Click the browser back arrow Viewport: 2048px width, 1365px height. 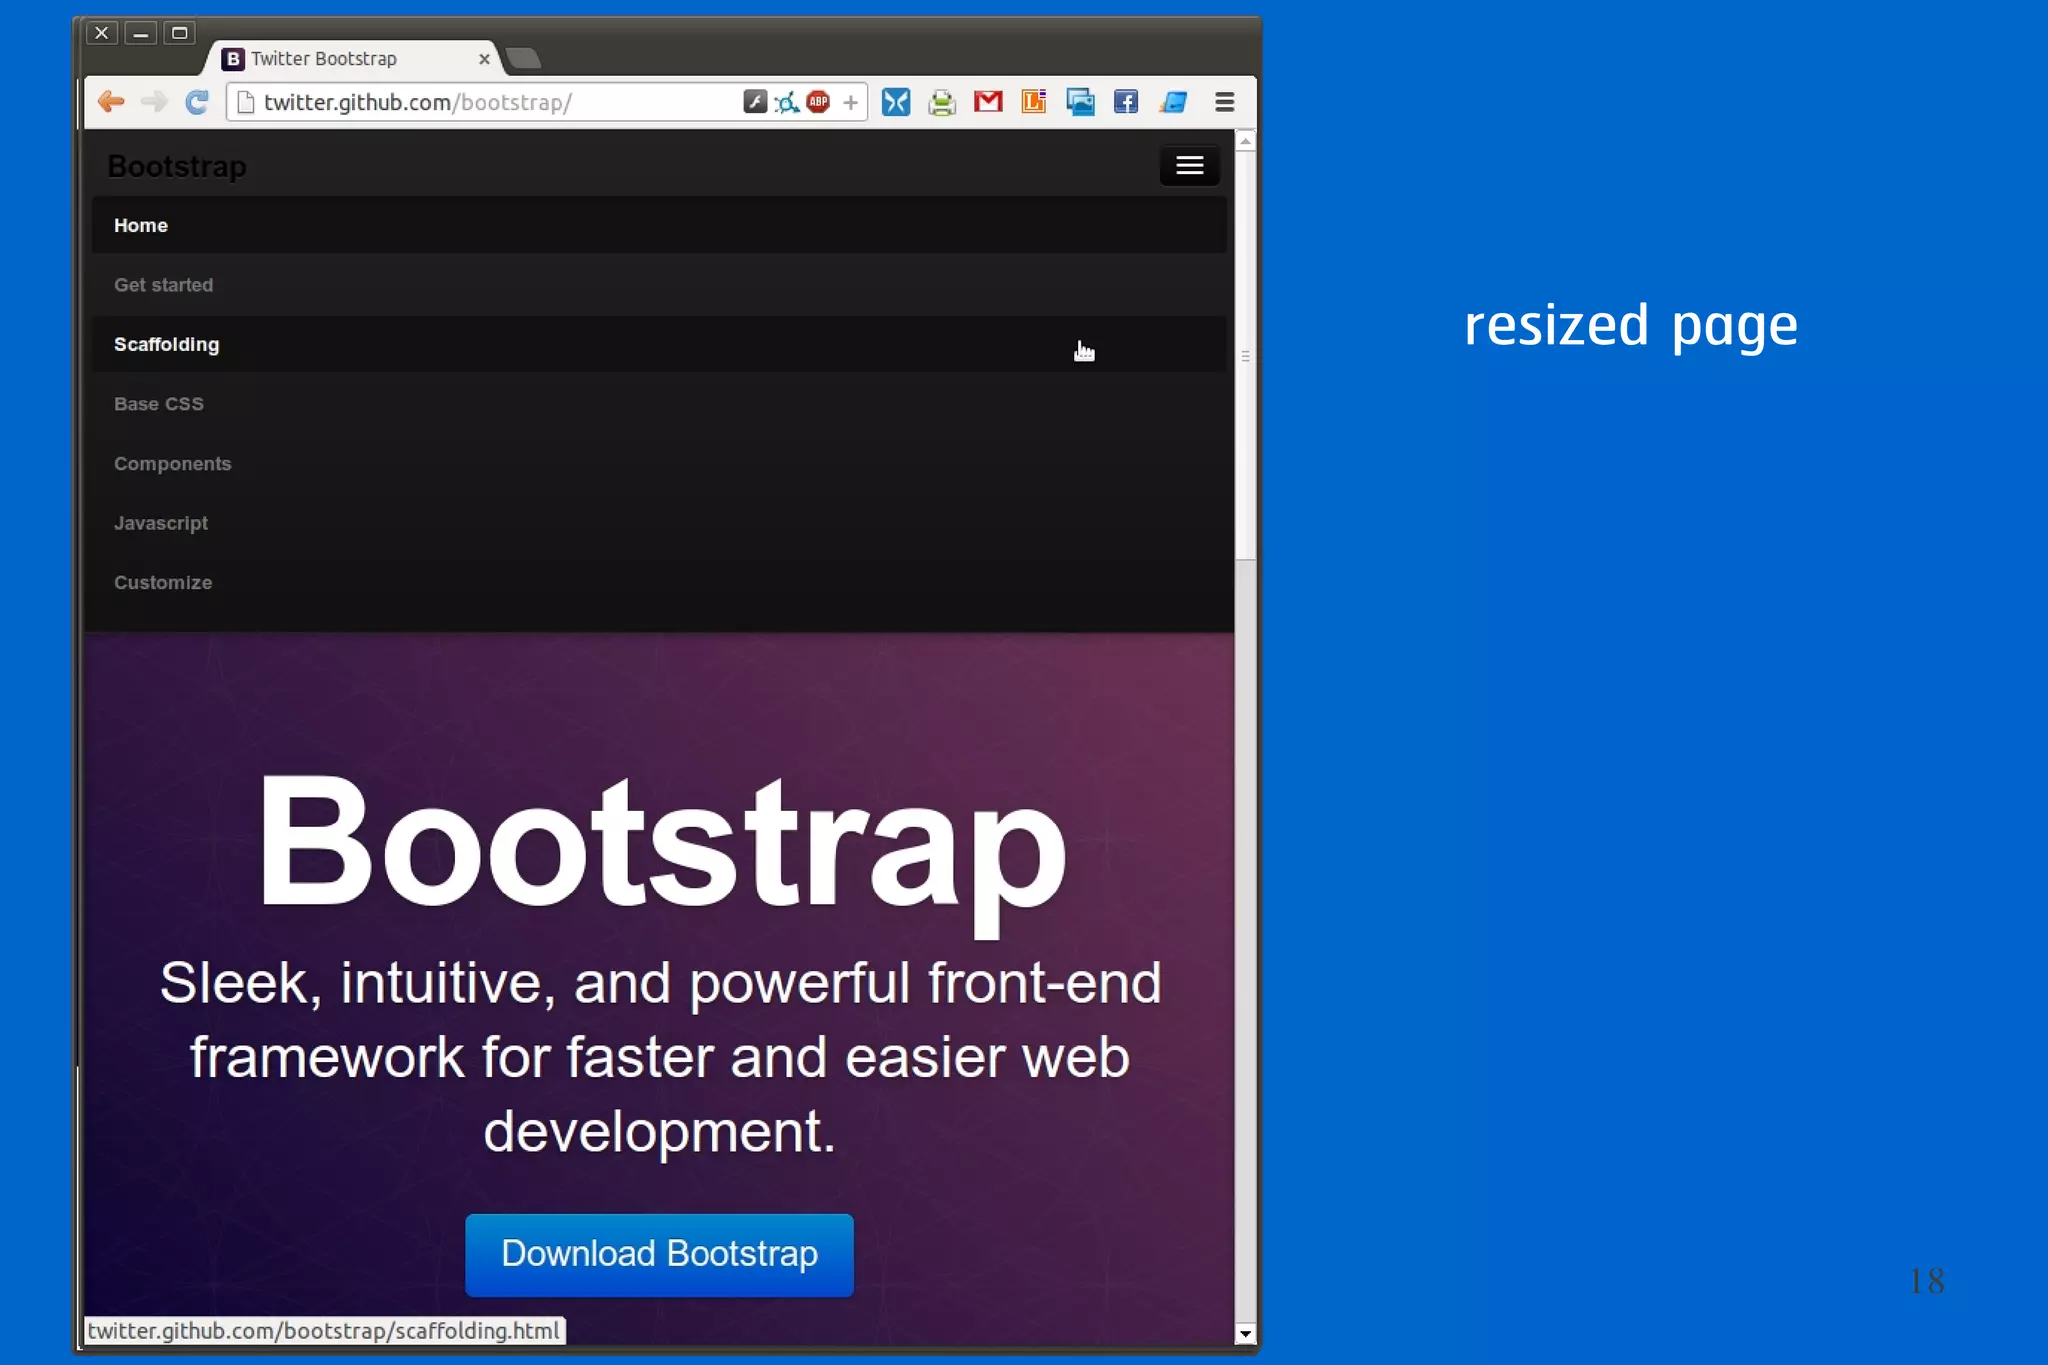[111, 102]
